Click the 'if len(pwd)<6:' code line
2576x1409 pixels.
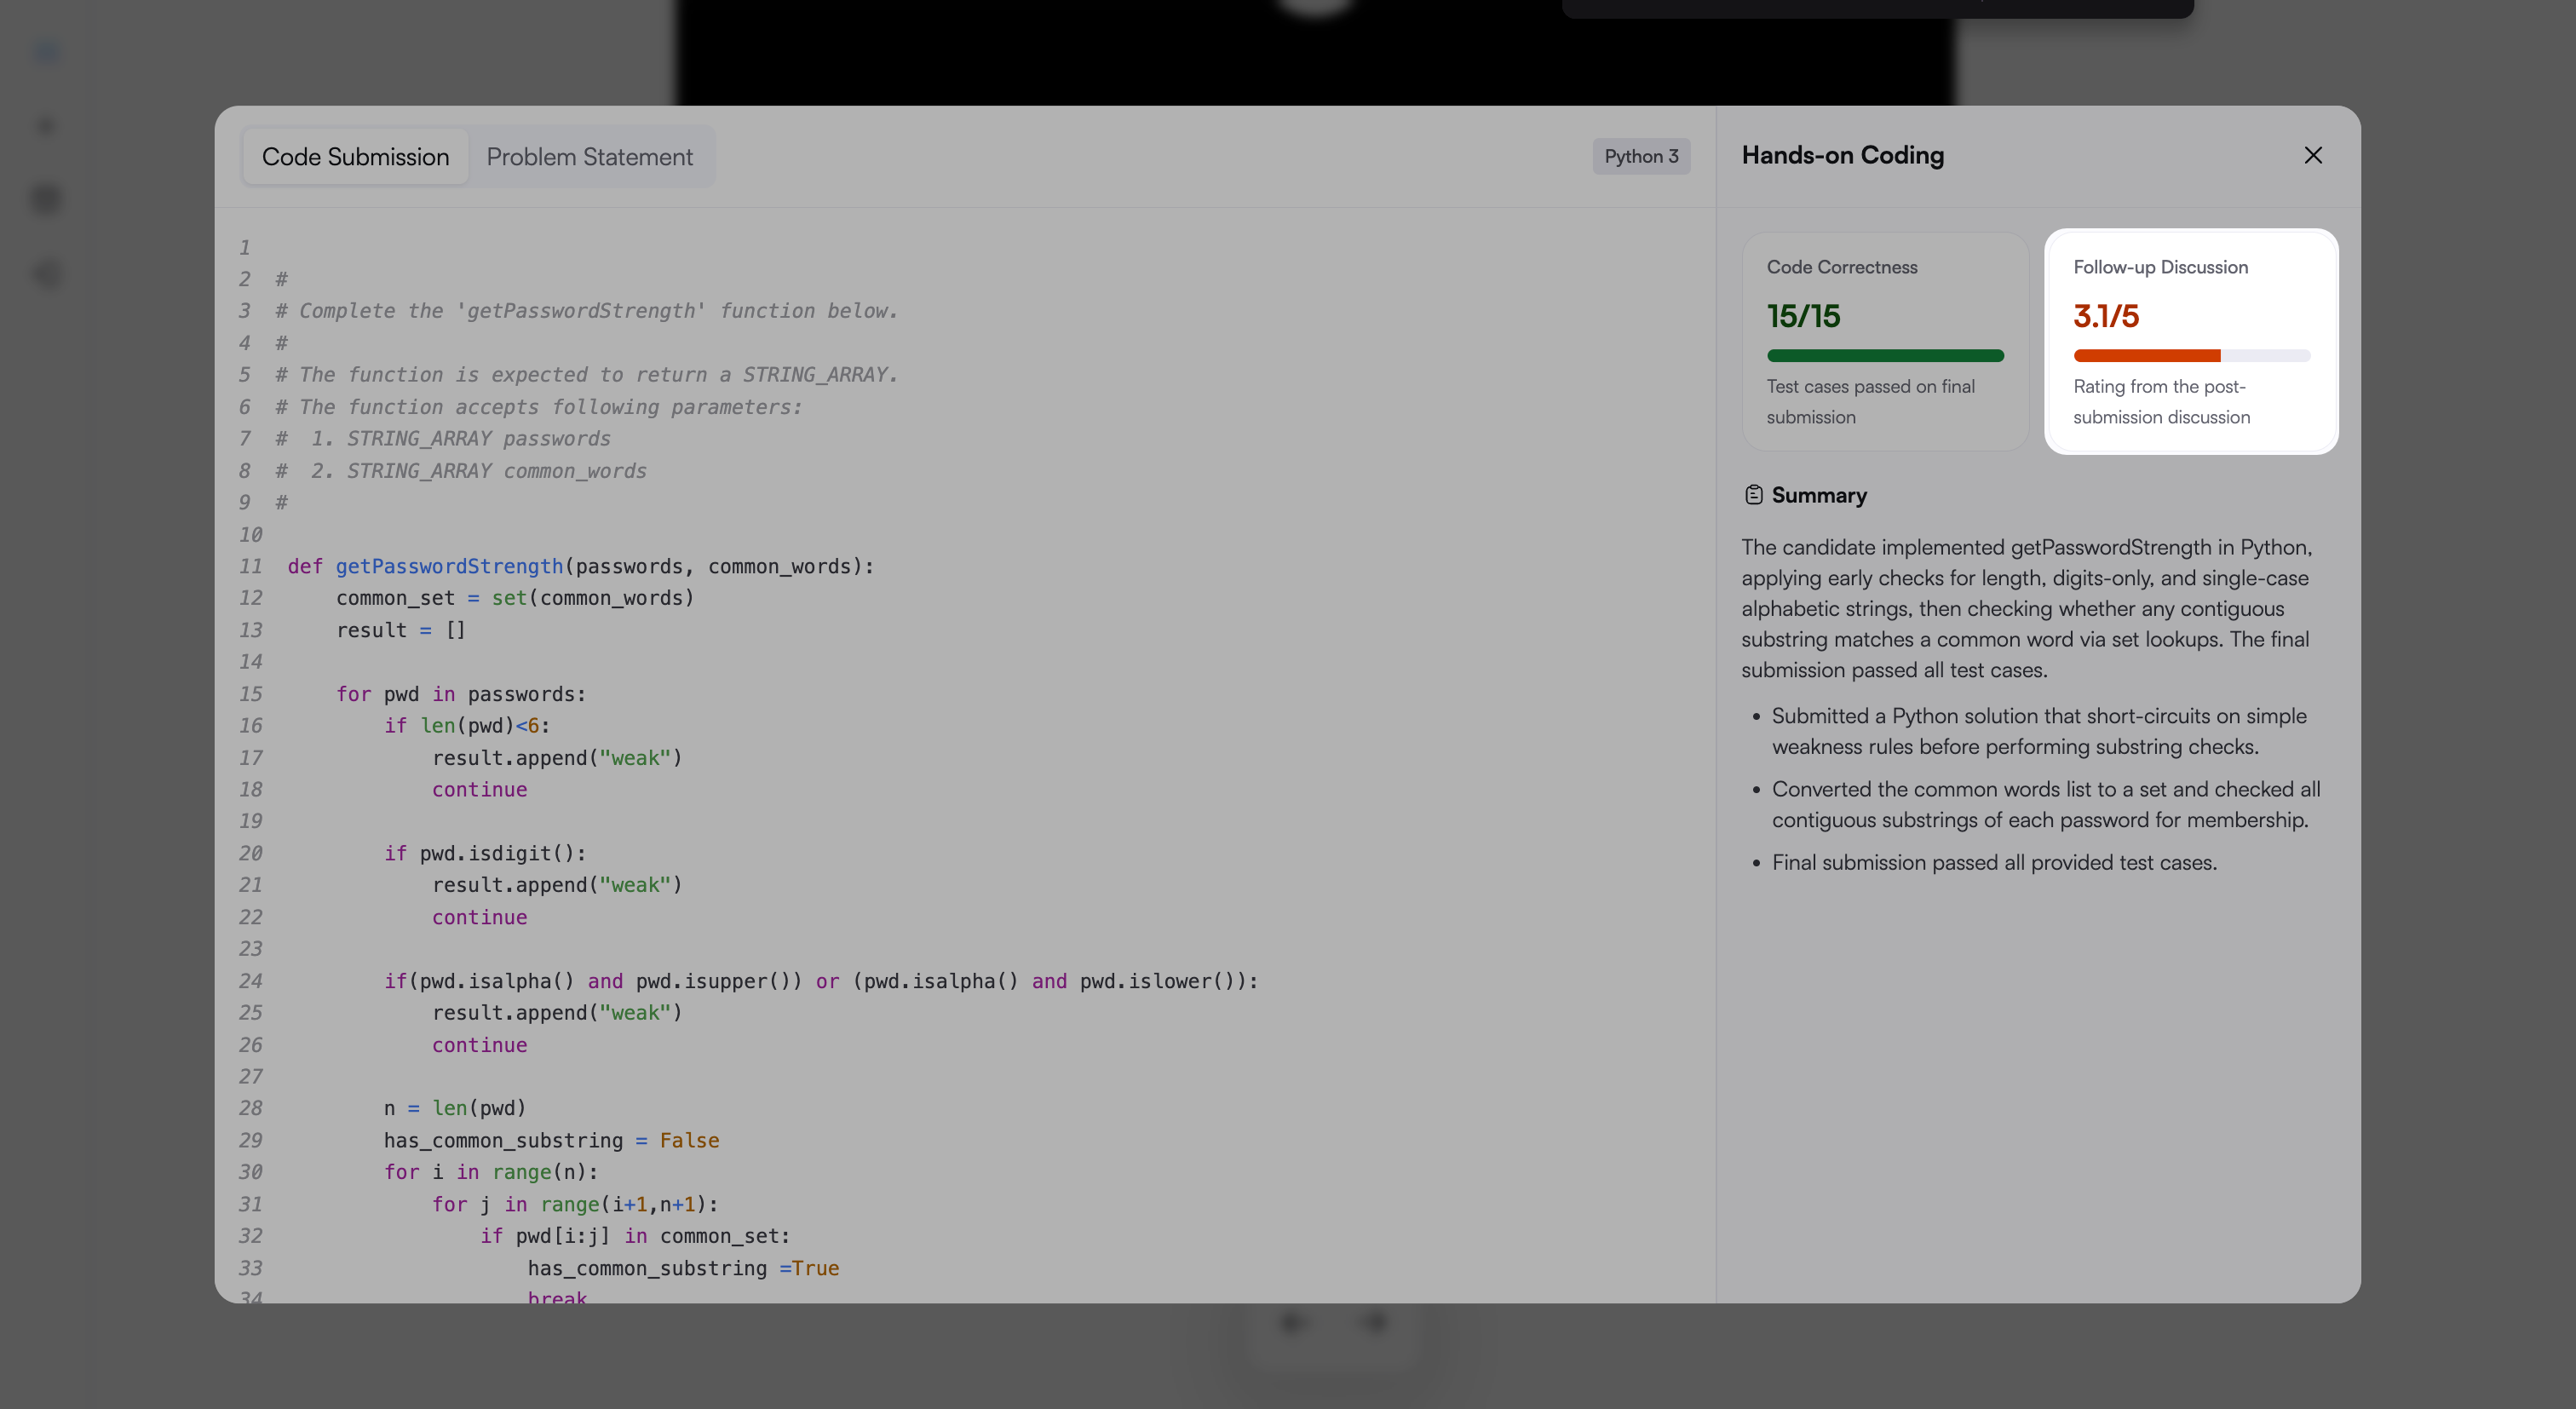point(466,725)
